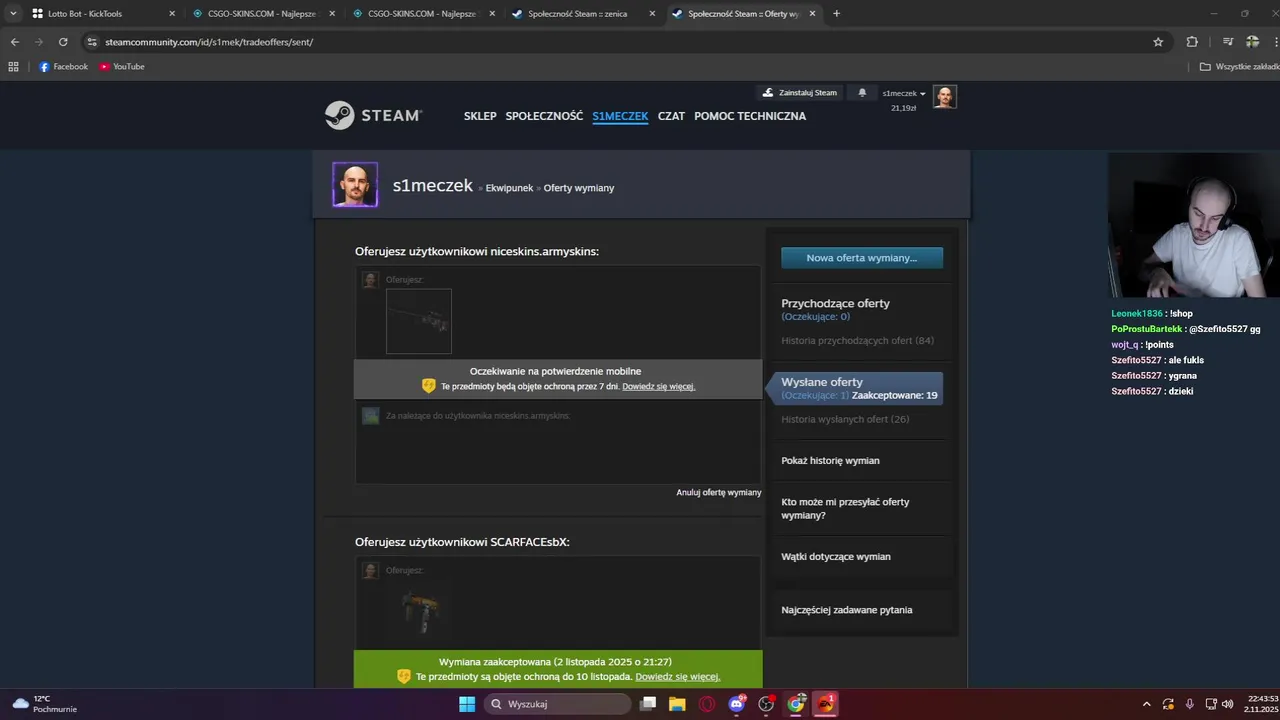The width and height of the screenshot is (1280, 720).
Task: Open Wątki dotyczące wymian
Action: (836, 557)
